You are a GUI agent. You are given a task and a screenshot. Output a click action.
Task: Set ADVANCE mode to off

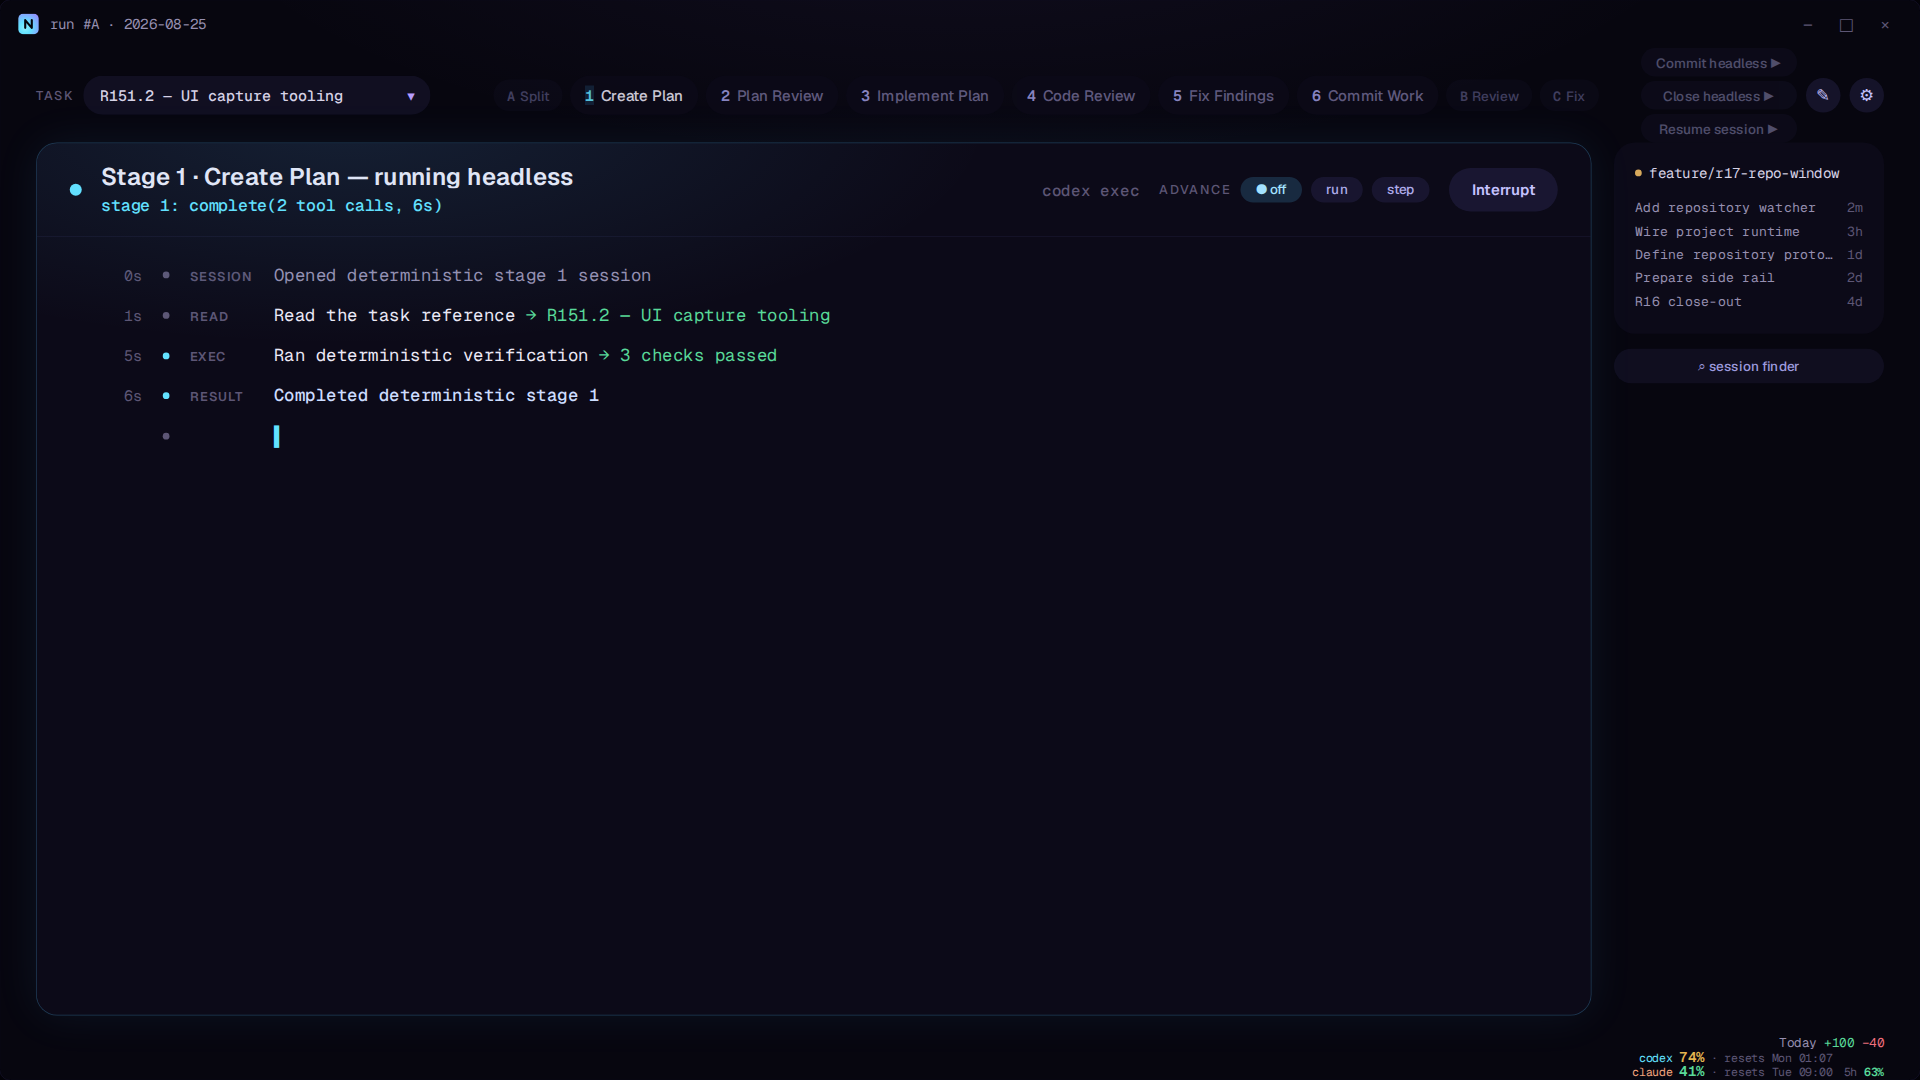(x=1271, y=190)
